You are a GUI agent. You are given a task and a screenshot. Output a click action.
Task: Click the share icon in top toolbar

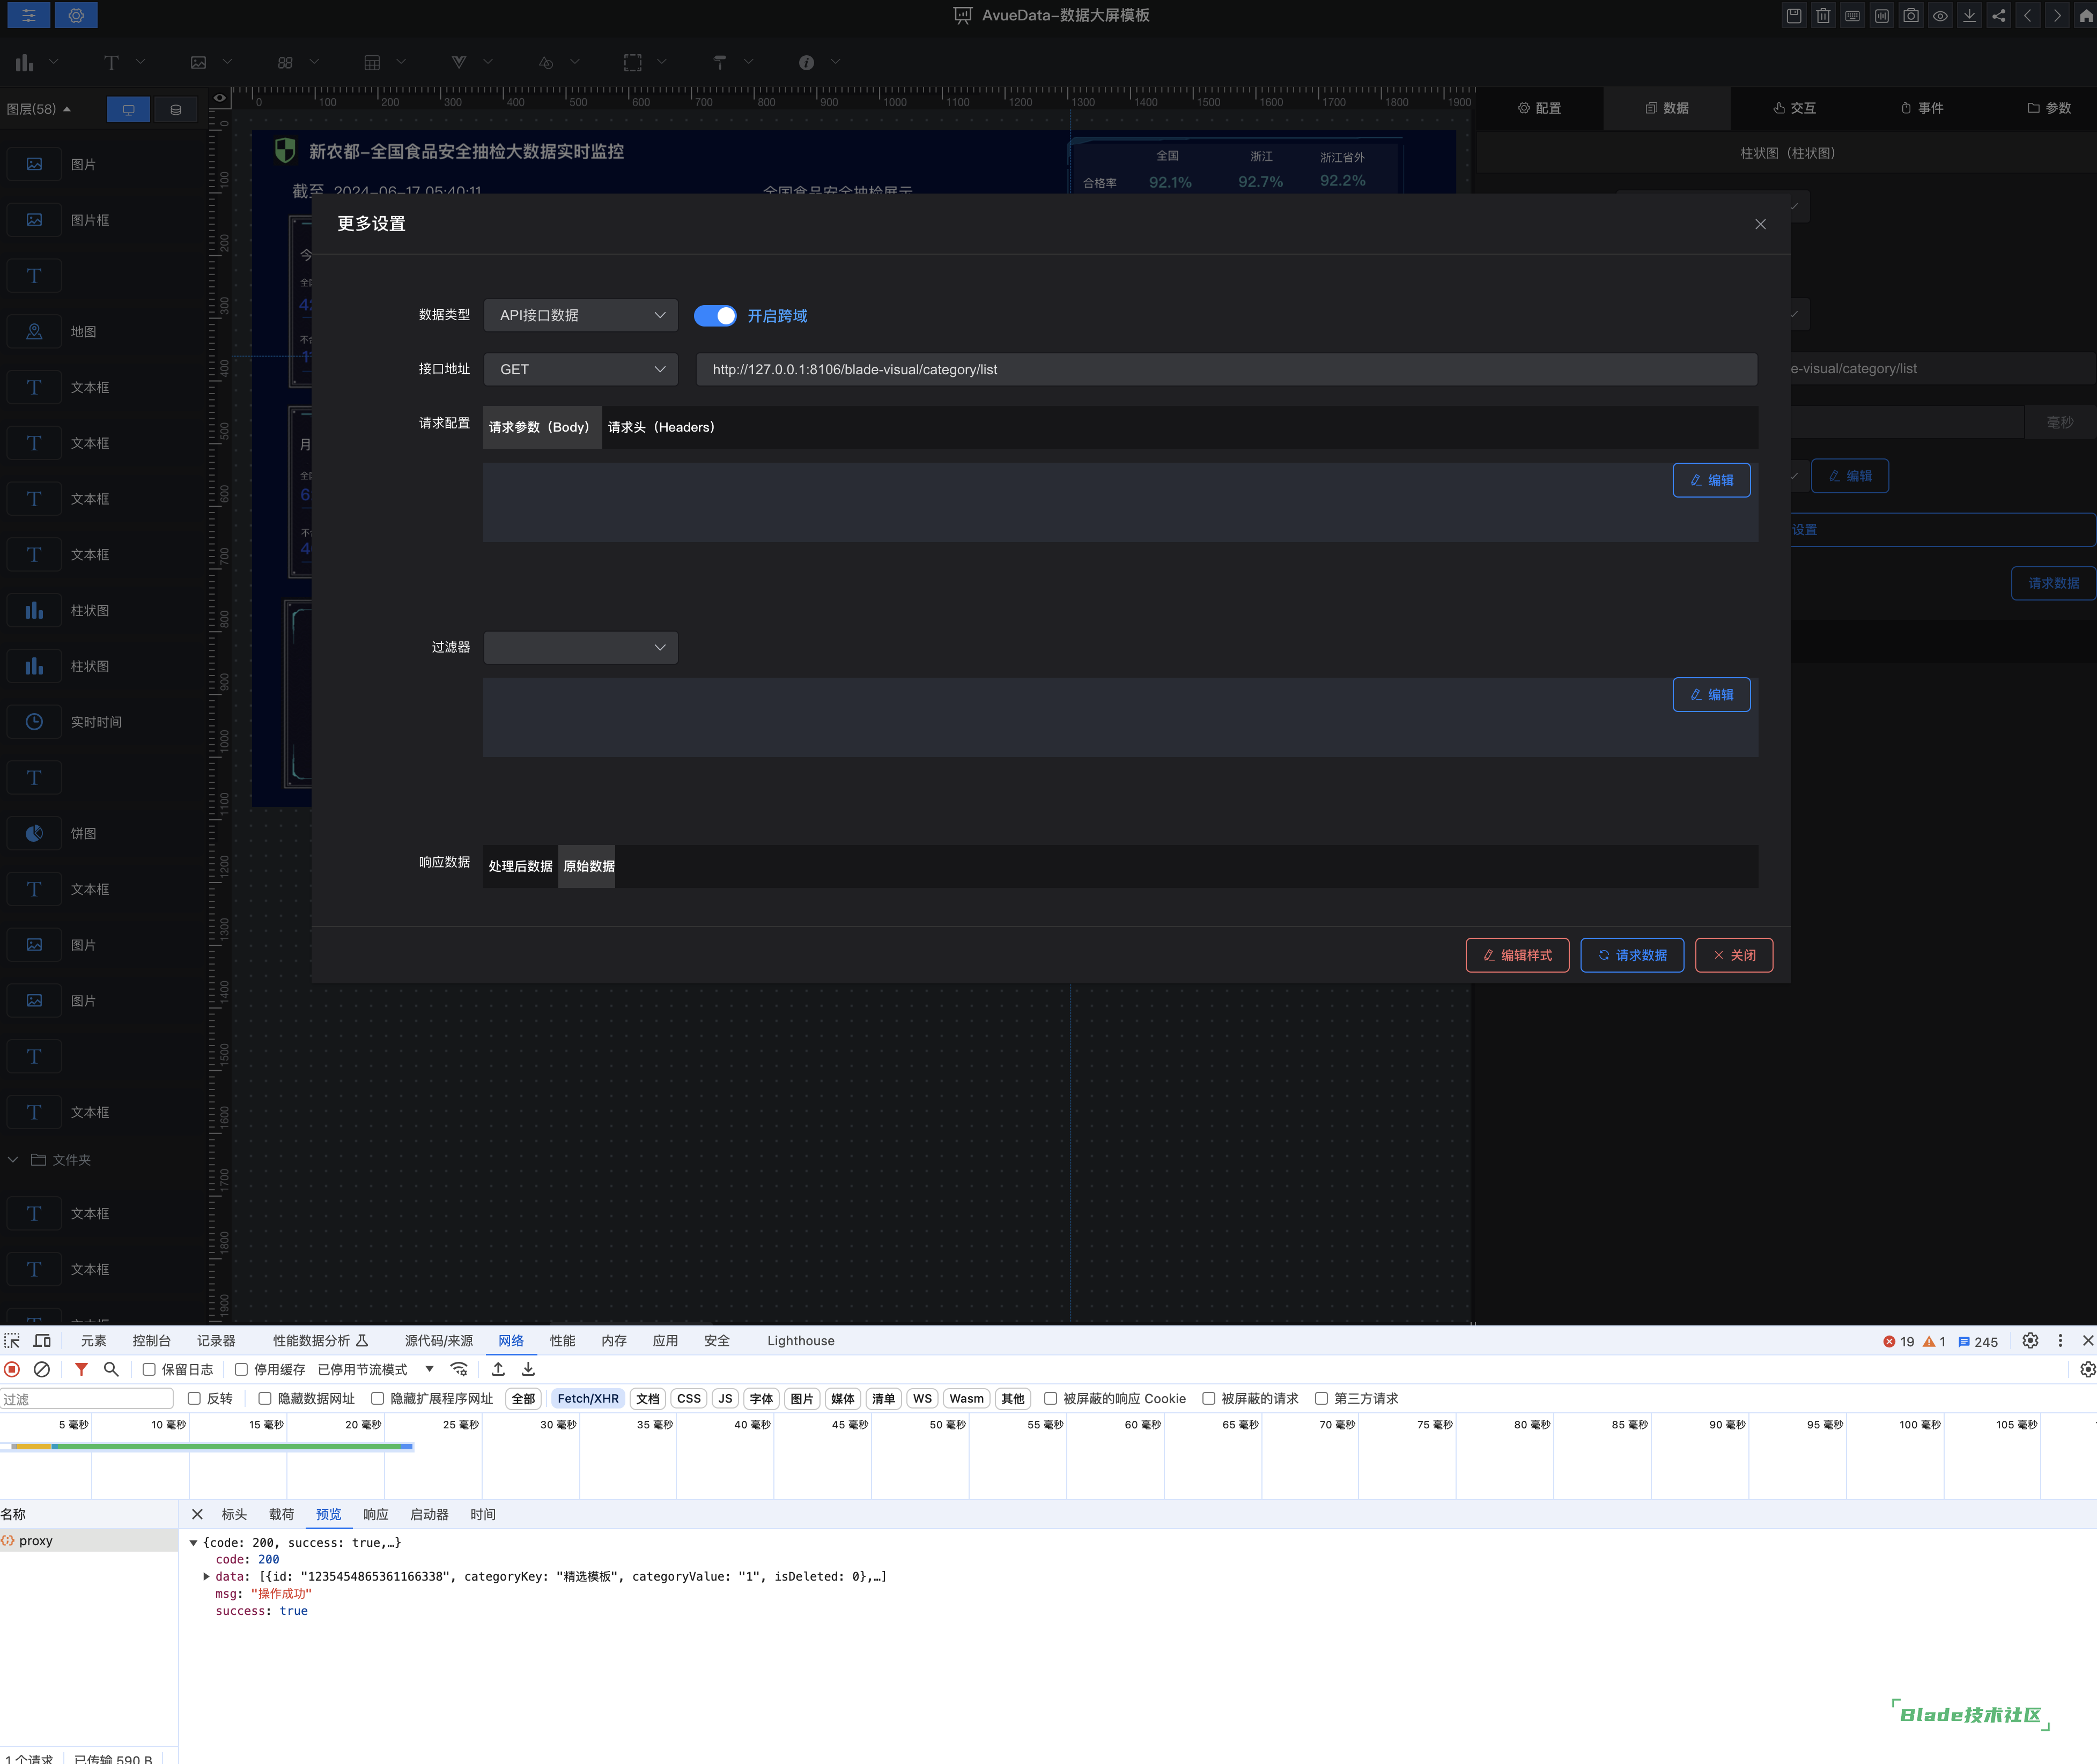(1998, 15)
